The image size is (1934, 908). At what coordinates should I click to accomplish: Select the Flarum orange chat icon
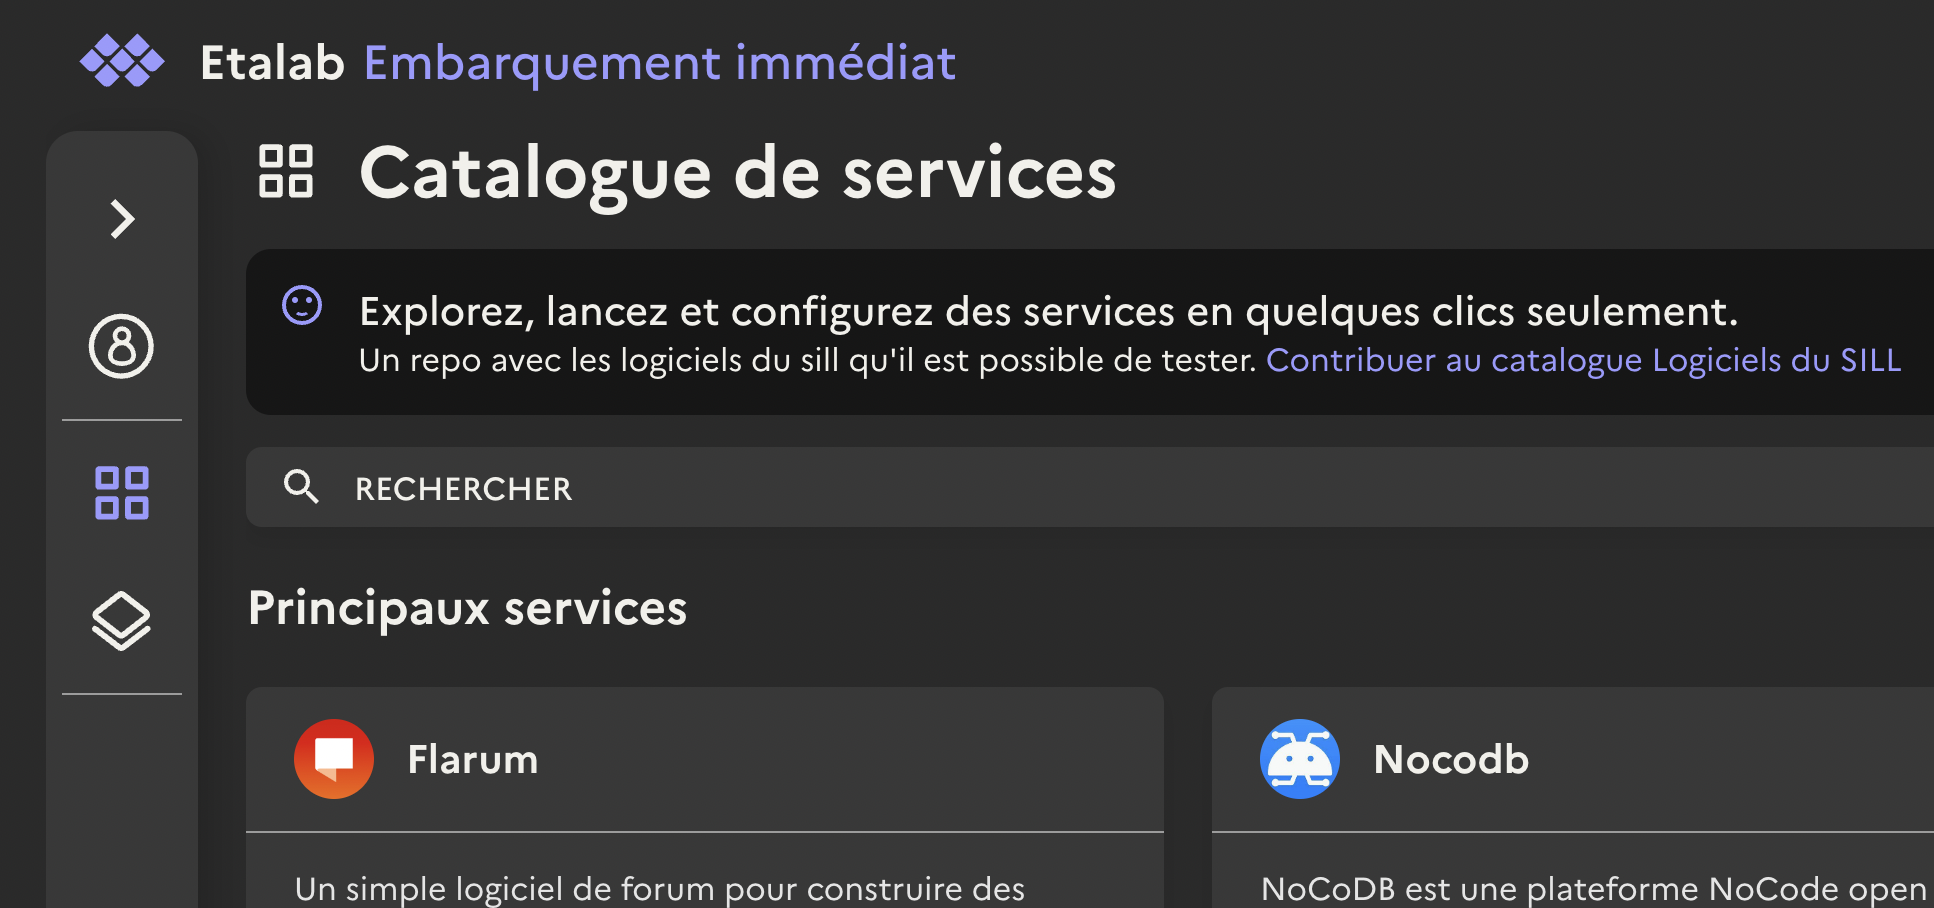333,759
